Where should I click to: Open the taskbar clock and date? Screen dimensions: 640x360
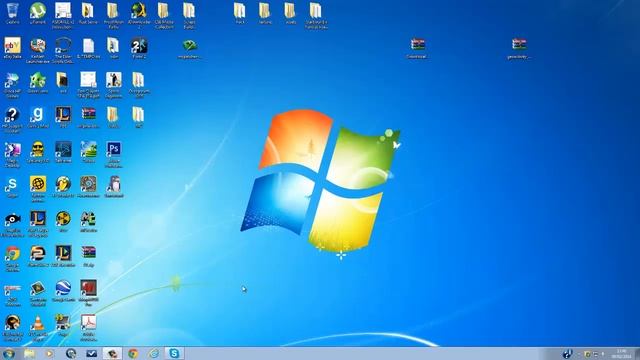(x=621, y=353)
